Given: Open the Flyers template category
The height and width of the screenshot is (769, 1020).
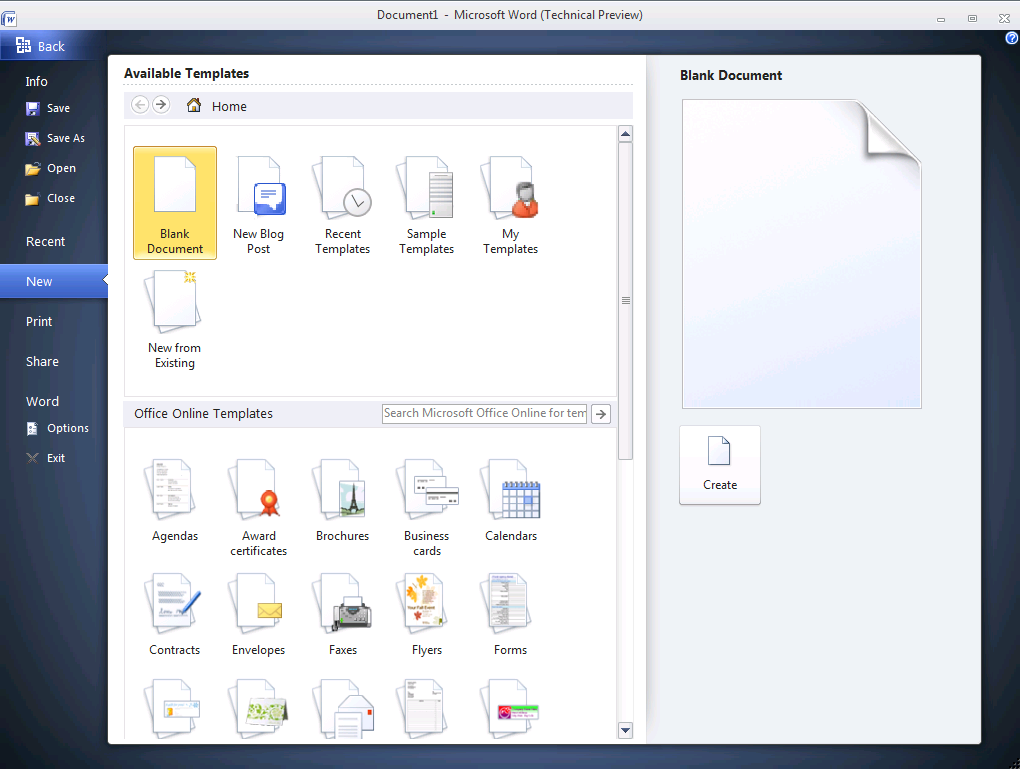Looking at the screenshot, I should click(426, 615).
